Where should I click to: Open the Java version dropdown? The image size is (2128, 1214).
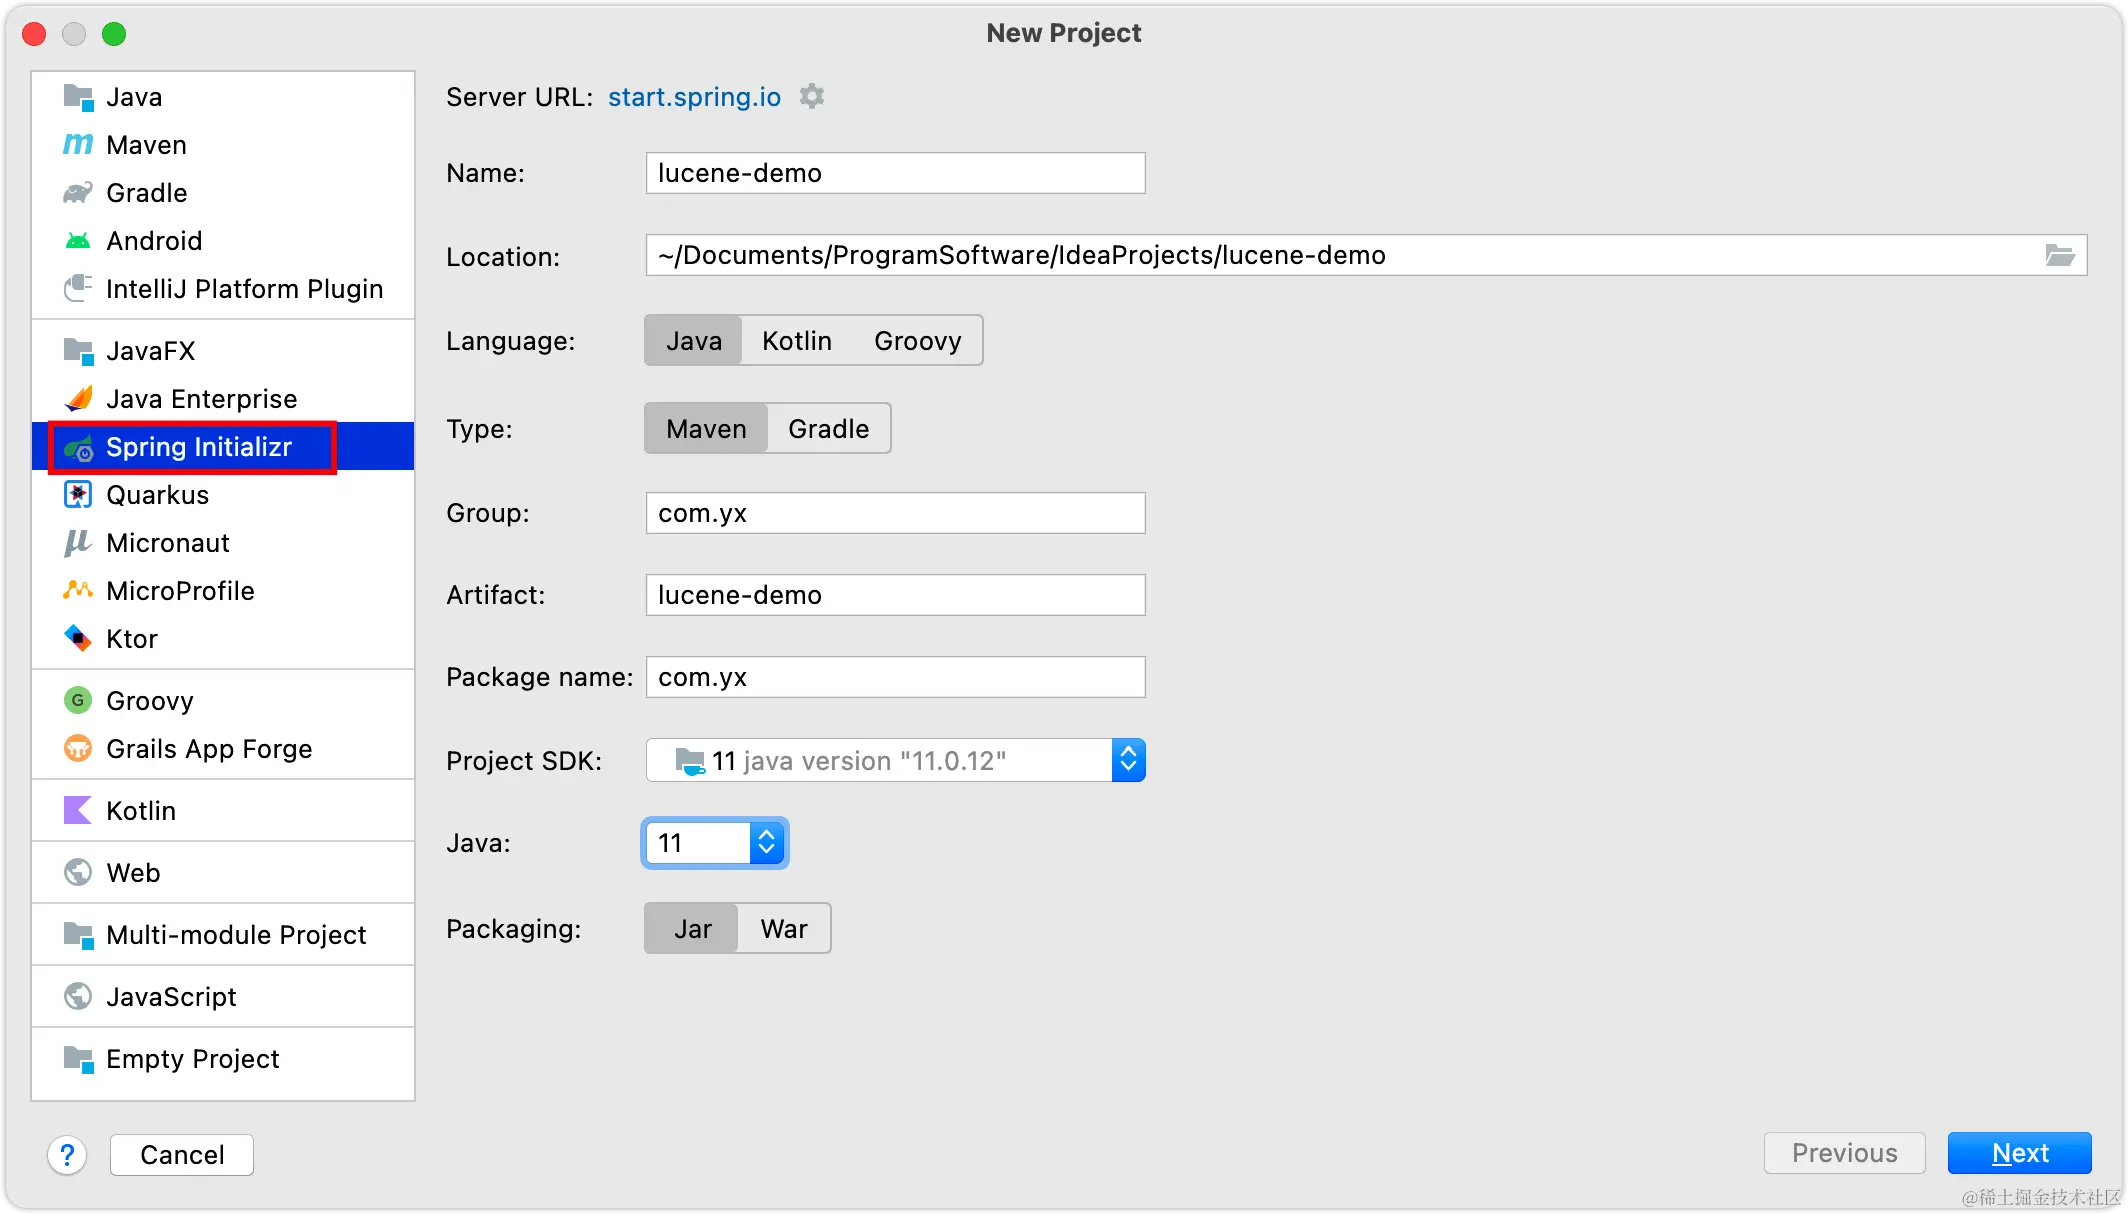(766, 843)
